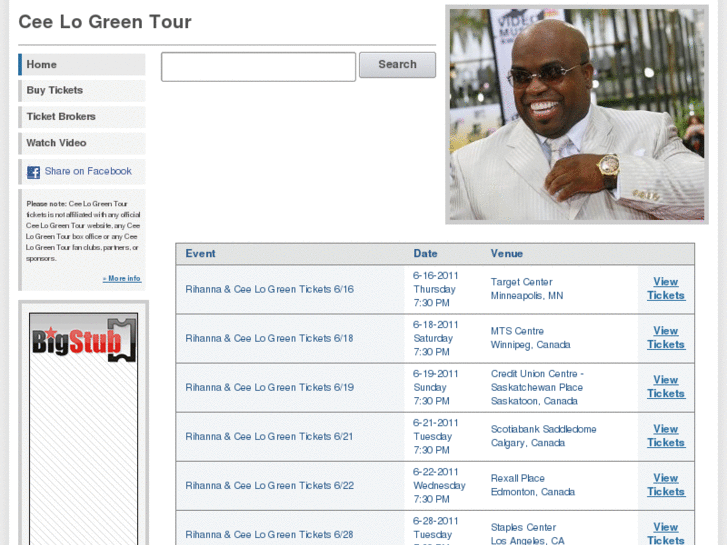
Task: Open Rihanna & Cee Lo Green Tickets 6/22
Action: pyautogui.click(x=269, y=486)
